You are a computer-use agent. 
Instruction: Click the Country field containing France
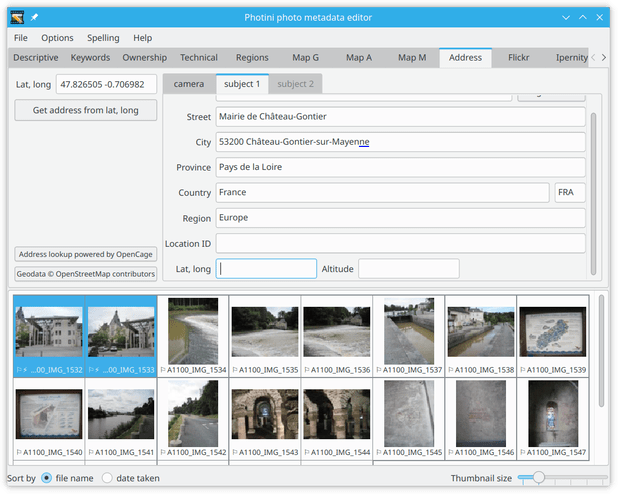pos(382,192)
